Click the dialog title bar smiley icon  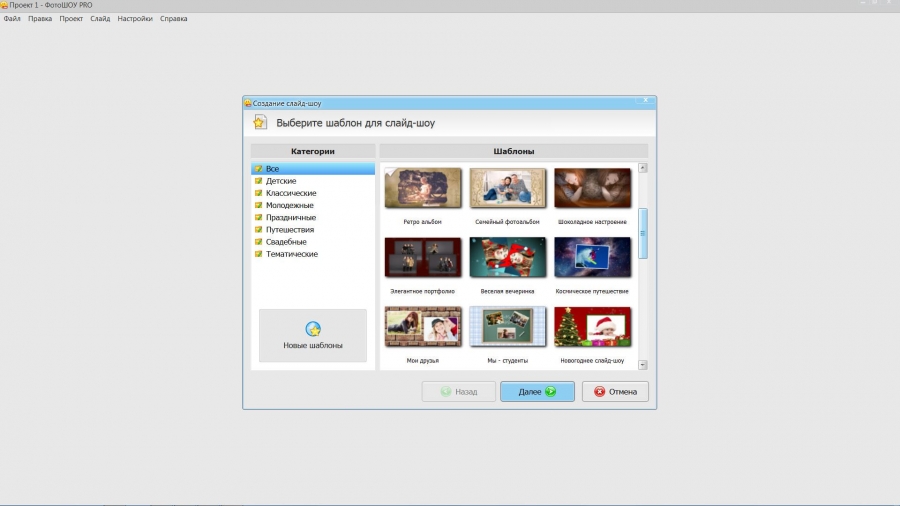(248, 103)
